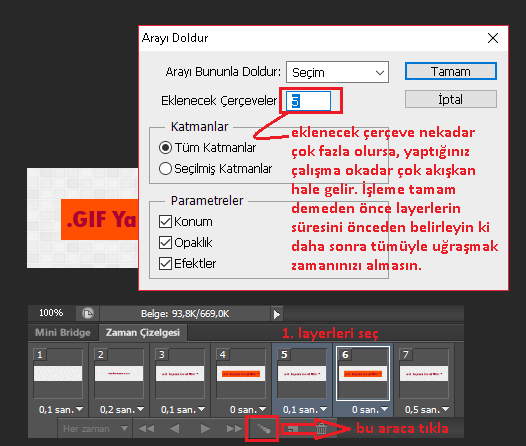Click the tween animation frames icon
This screenshot has width=526, height=446.
[x=263, y=429]
